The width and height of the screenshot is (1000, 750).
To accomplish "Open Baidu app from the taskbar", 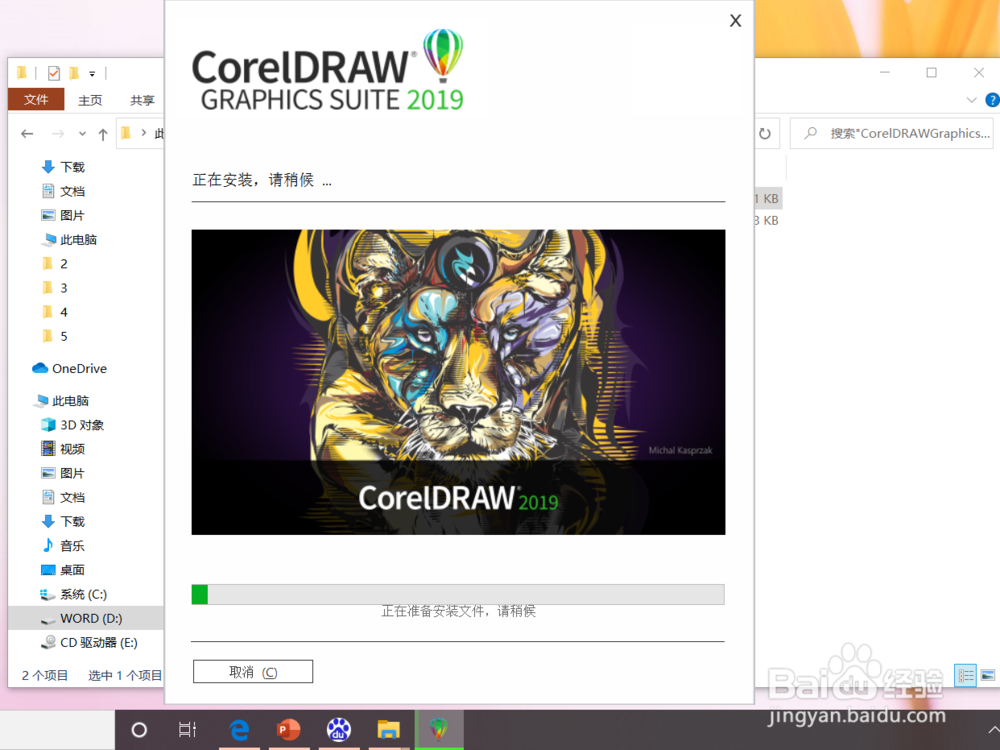I will (339, 730).
